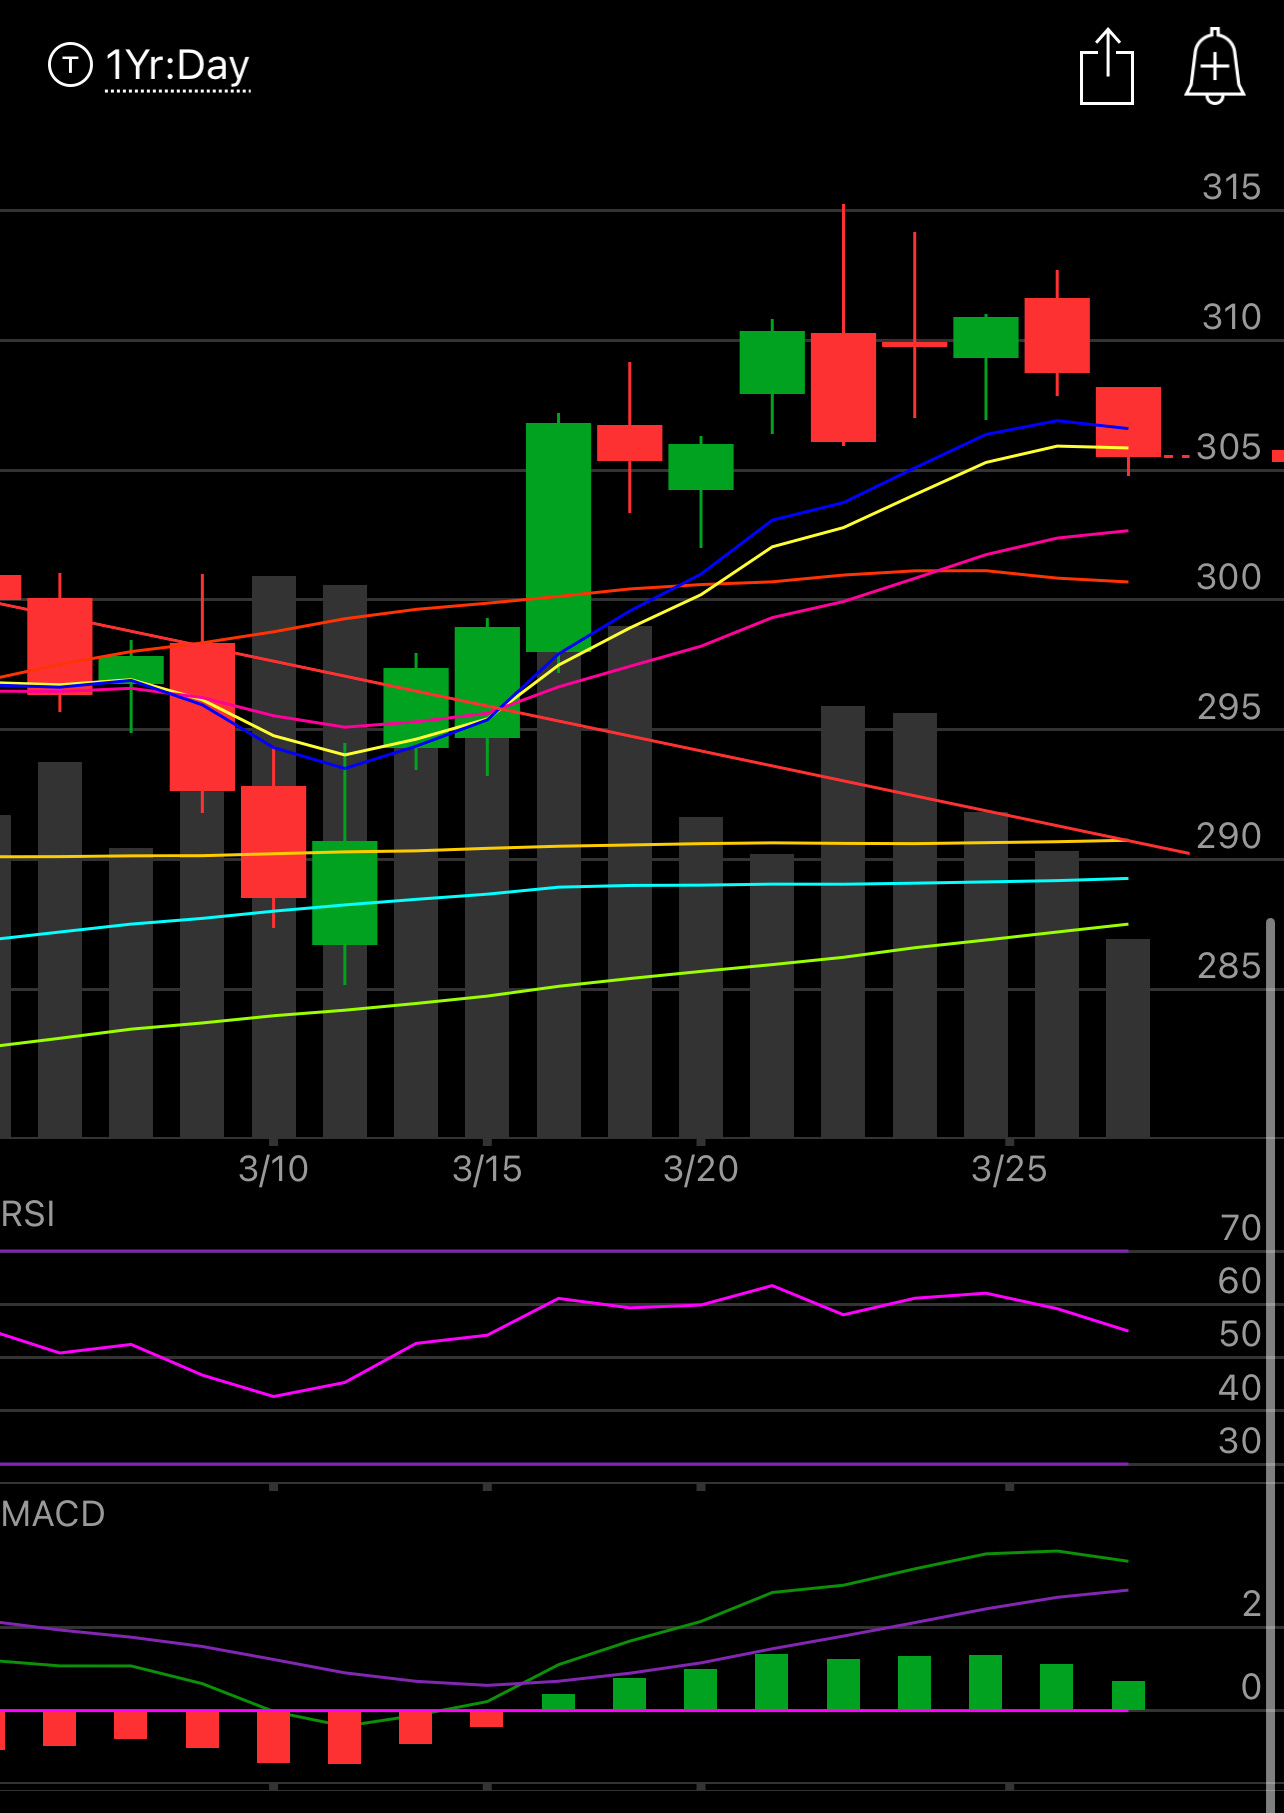This screenshot has height=1813, width=1284.
Task: Open the 1Yr:Day timeframe selector
Action: [x=177, y=66]
